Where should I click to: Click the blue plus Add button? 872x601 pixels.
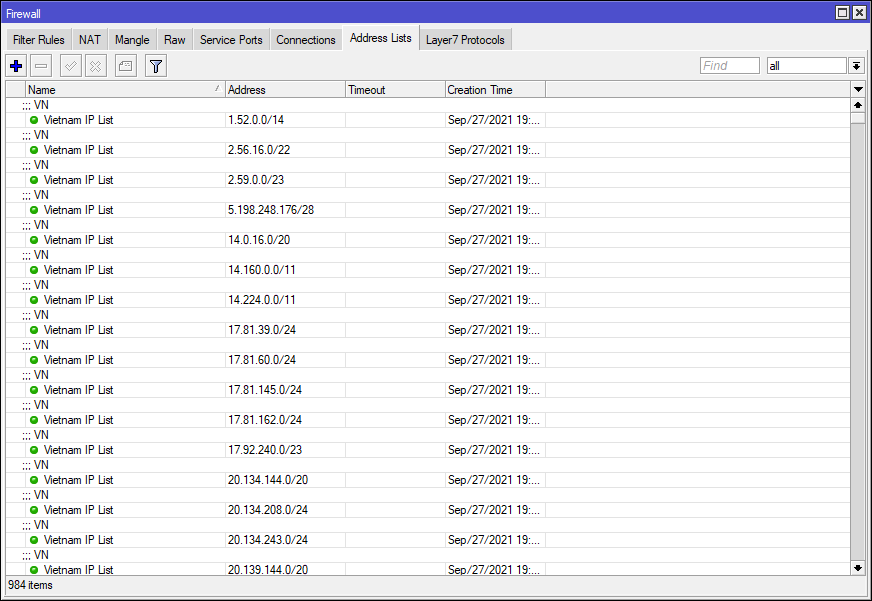[x=16, y=66]
